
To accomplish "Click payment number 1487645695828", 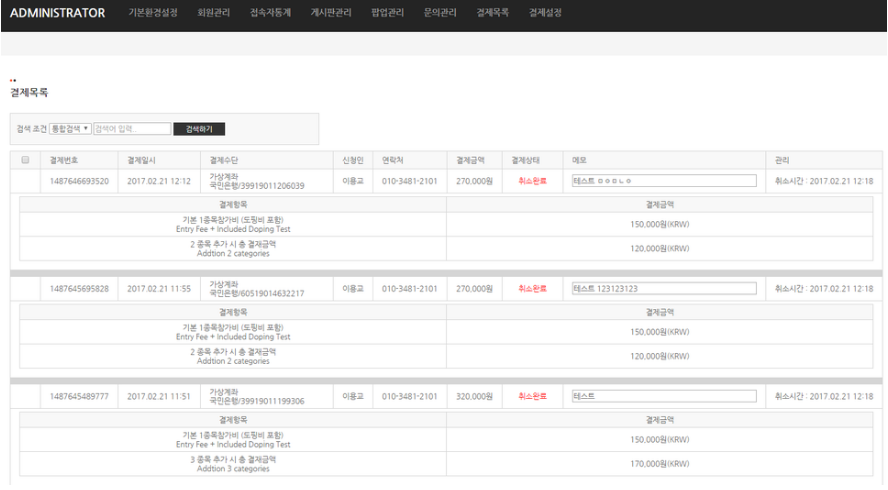I will 79,289.
